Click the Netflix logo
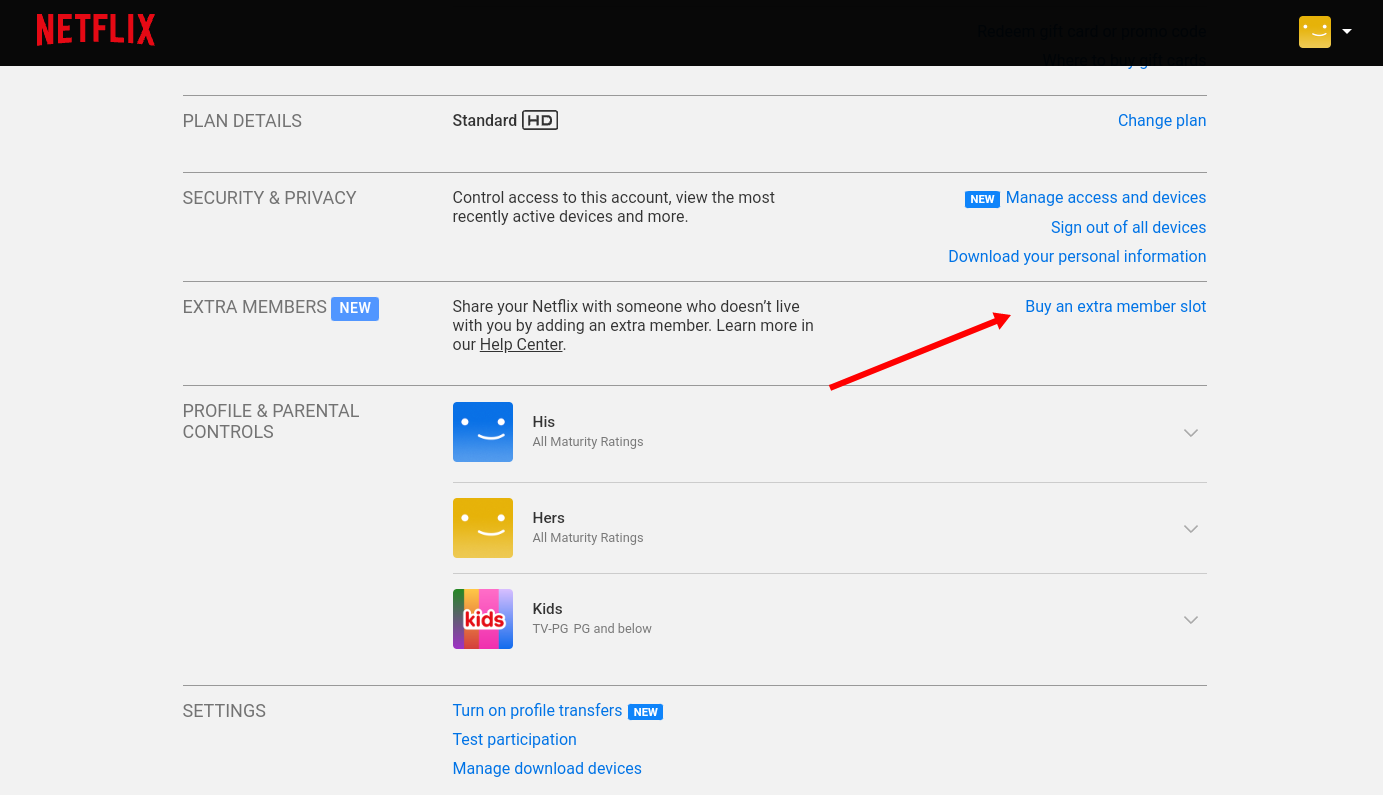 click(95, 29)
